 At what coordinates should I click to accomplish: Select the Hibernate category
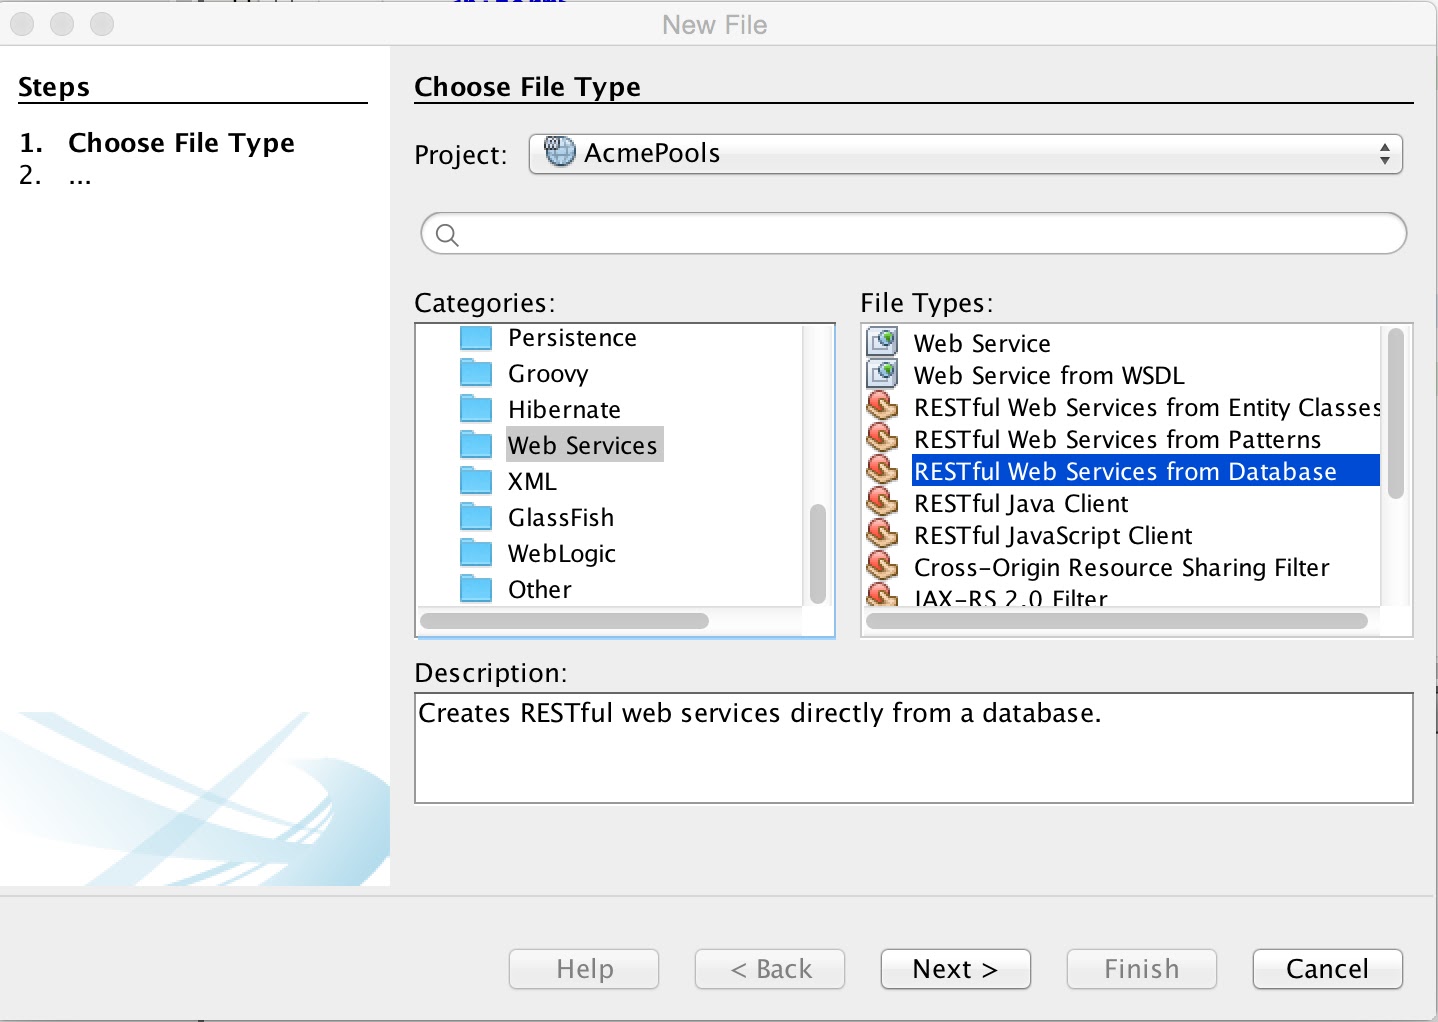[x=565, y=408]
